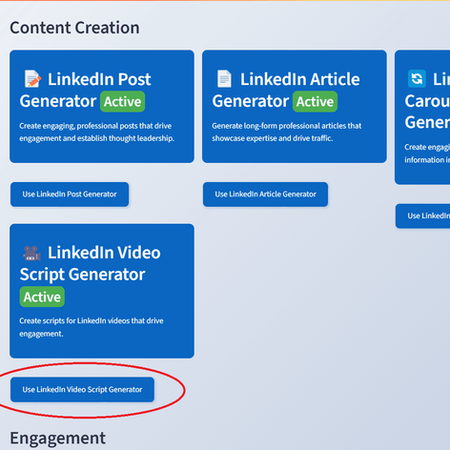Open Use LinkedIn Post Generator button
This screenshot has height=450, width=450.
point(69,194)
